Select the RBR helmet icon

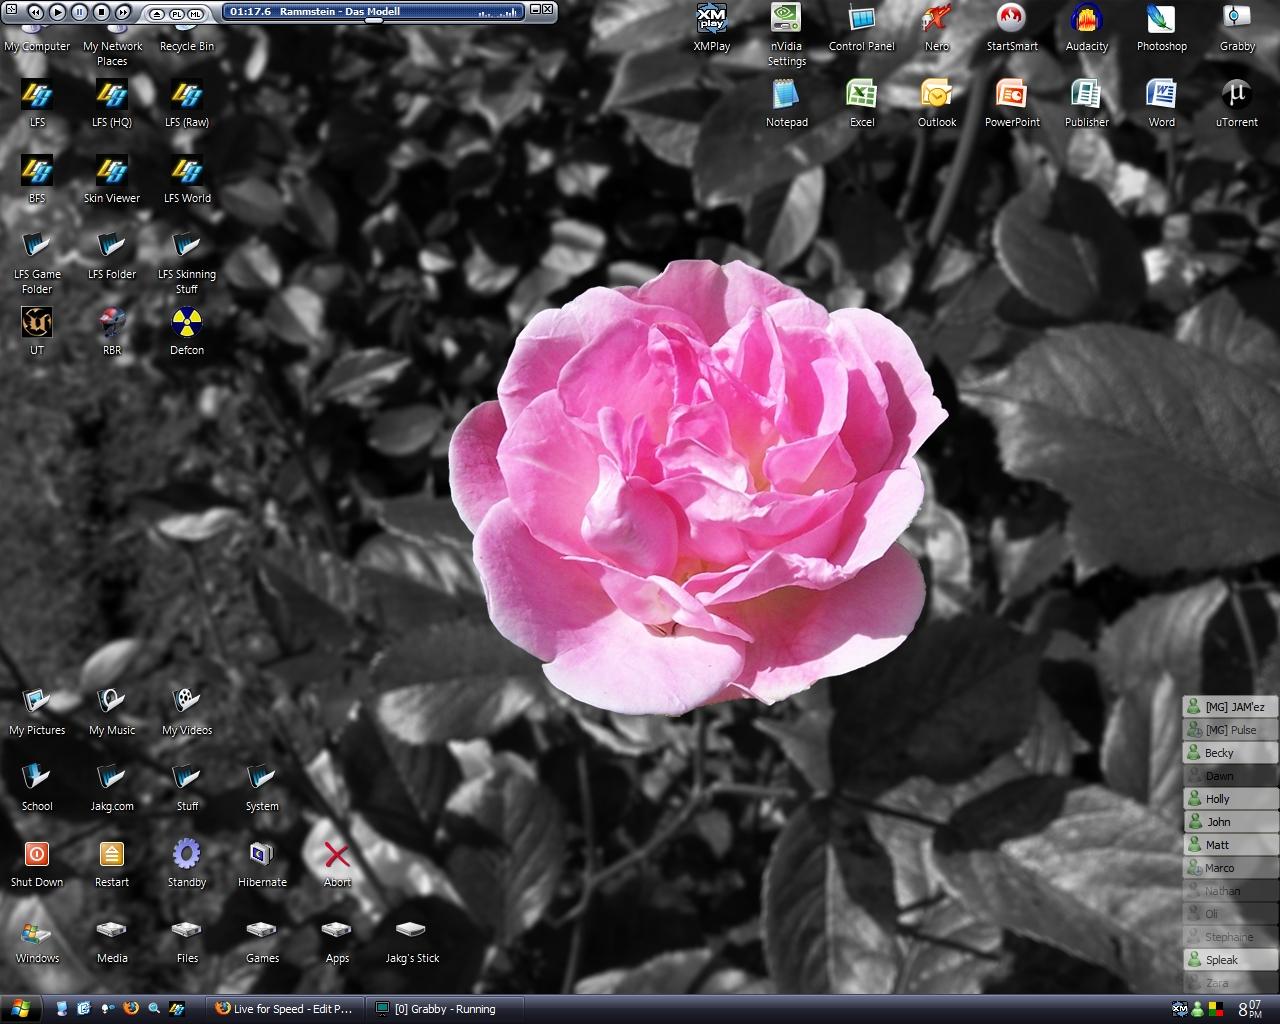tap(112, 322)
